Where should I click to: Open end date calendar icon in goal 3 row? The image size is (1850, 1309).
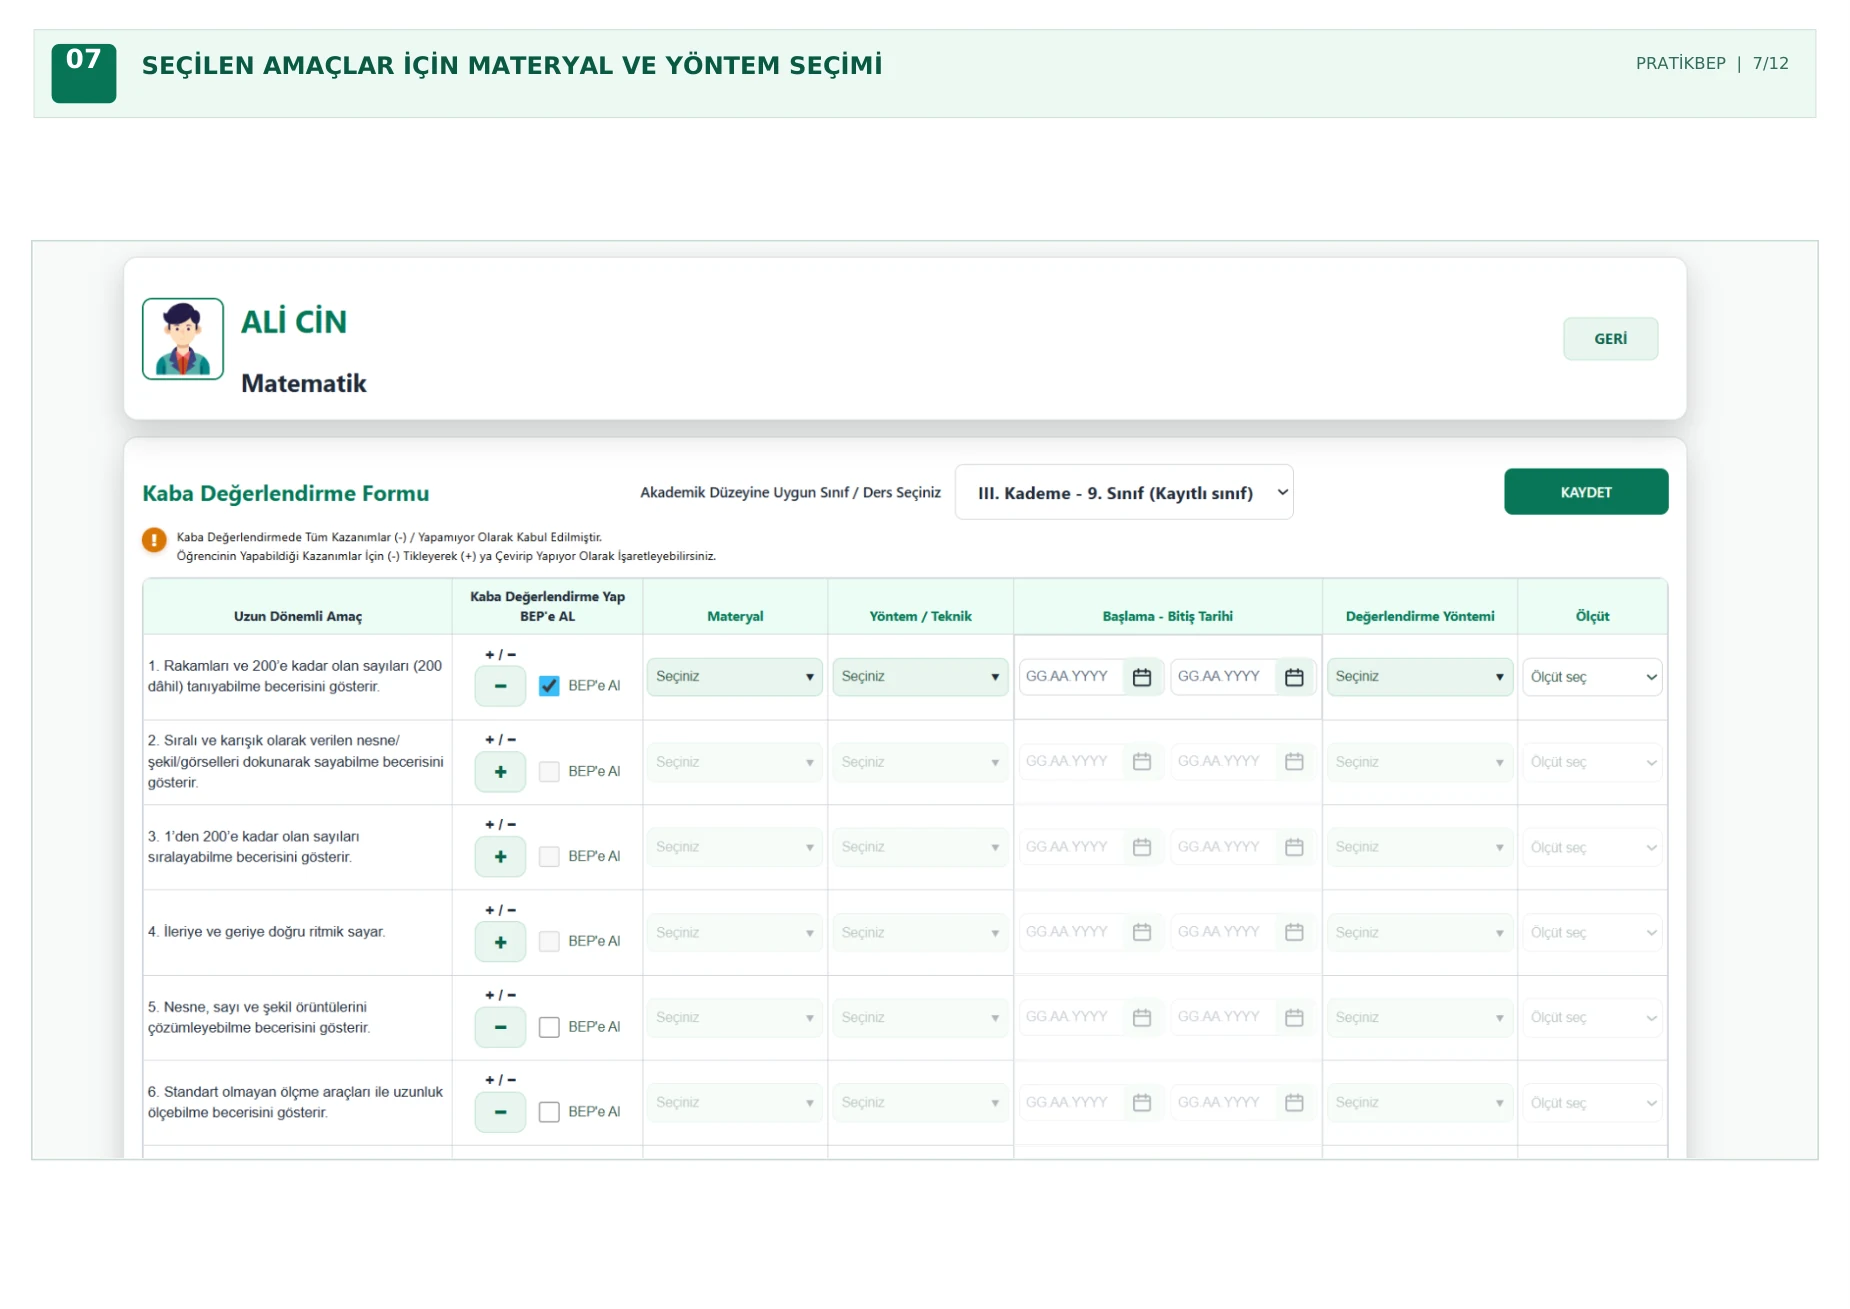tap(1294, 847)
